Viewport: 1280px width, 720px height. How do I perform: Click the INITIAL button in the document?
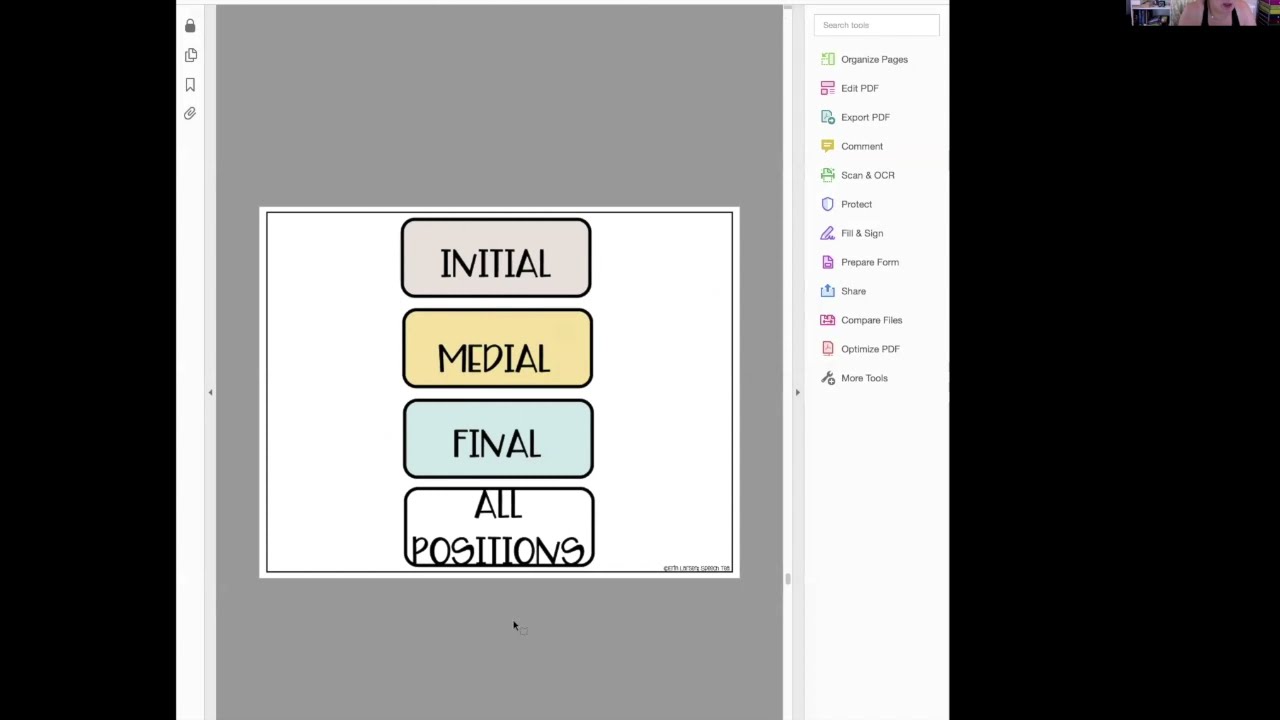(x=496, y=258)
